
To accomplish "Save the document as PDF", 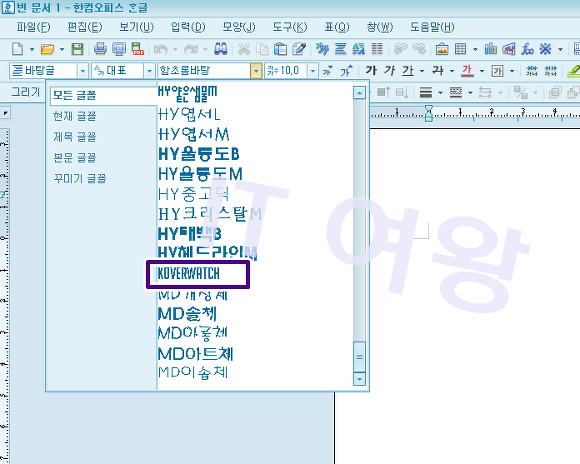I will (138, 49).
